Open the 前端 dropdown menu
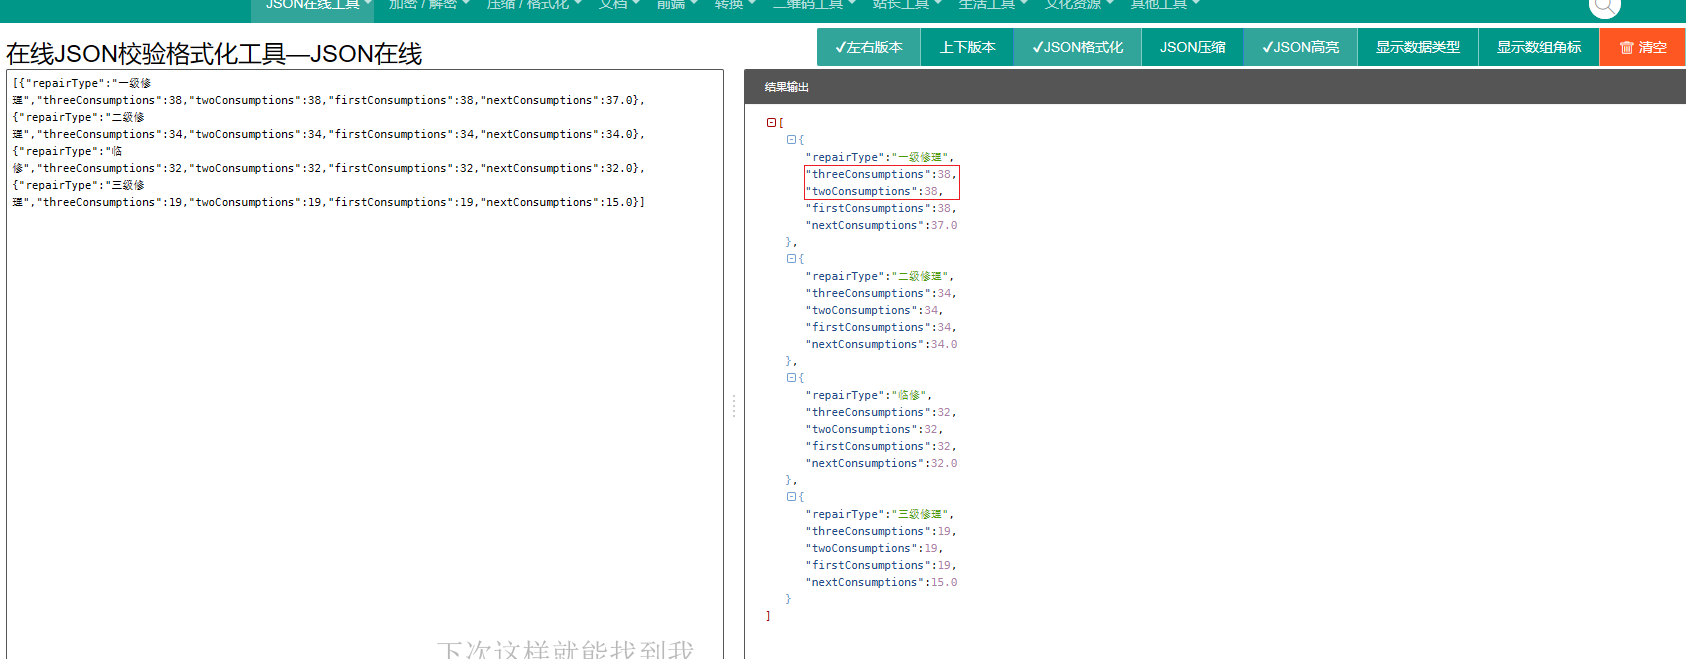1686x659 pixels. (x=676, y=5)
